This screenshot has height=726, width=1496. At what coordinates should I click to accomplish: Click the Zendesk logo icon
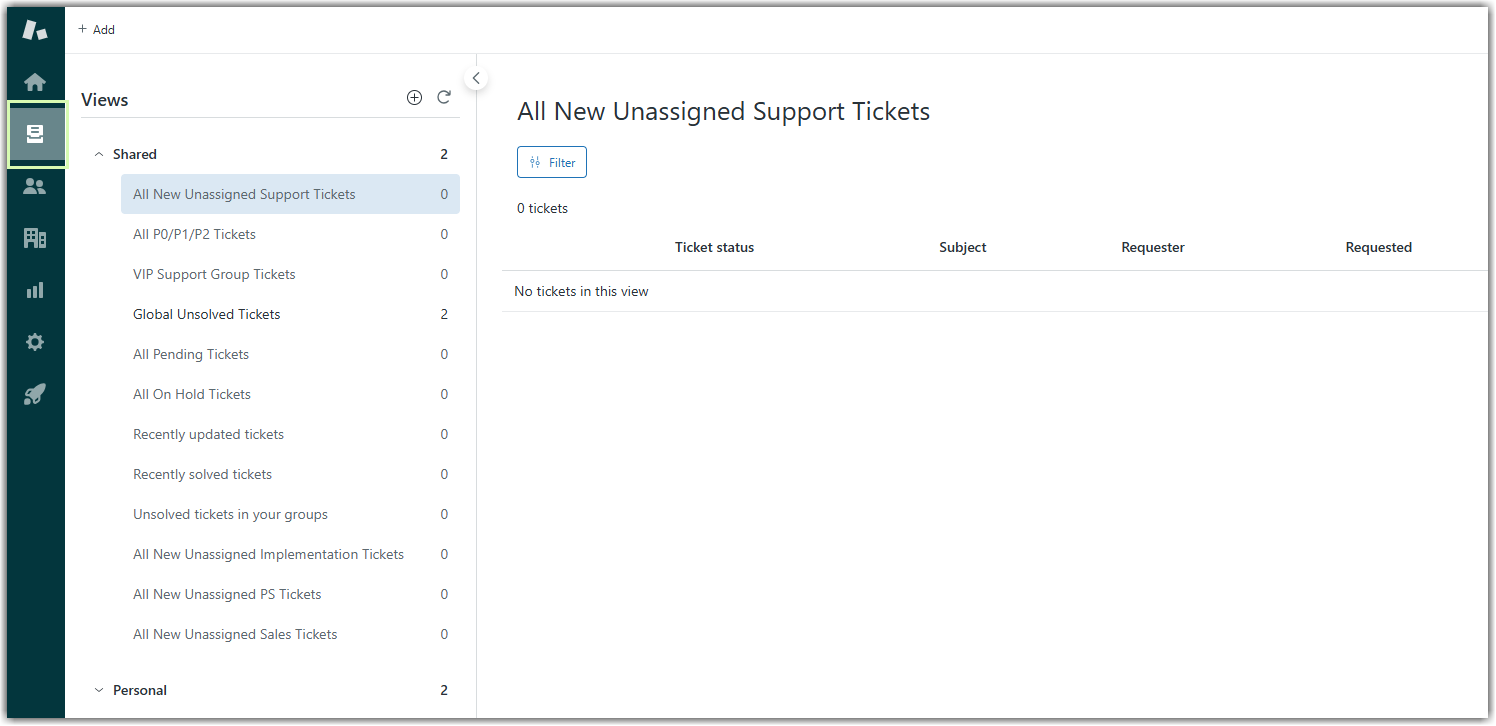35,30
